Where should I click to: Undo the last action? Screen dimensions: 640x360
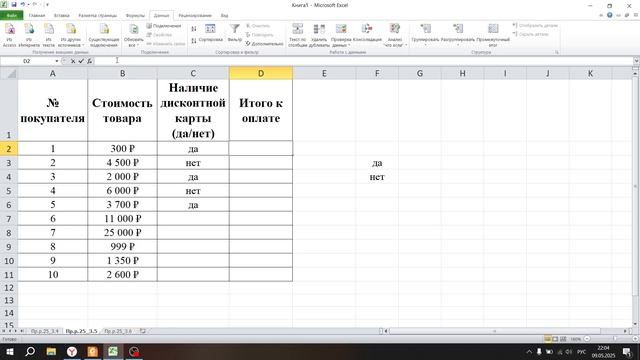(x=23, y=5)
